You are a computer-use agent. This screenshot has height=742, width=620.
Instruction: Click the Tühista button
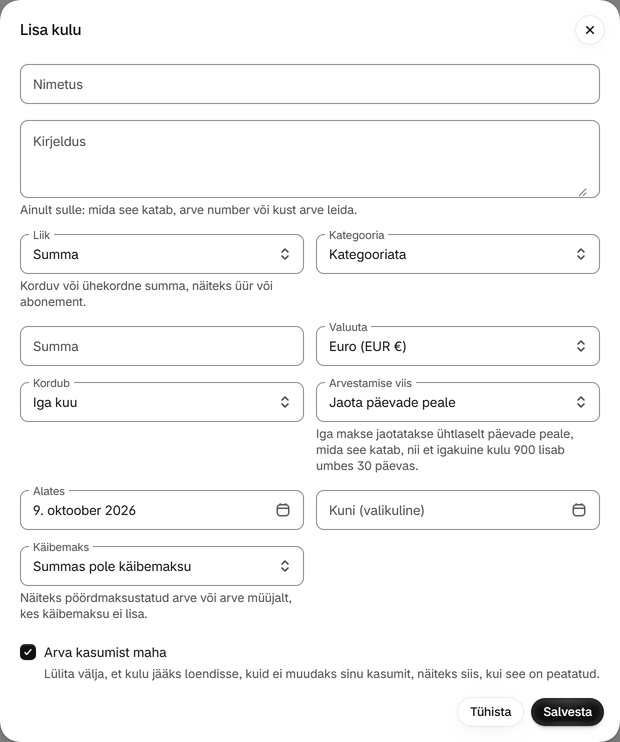coord(490,712)
